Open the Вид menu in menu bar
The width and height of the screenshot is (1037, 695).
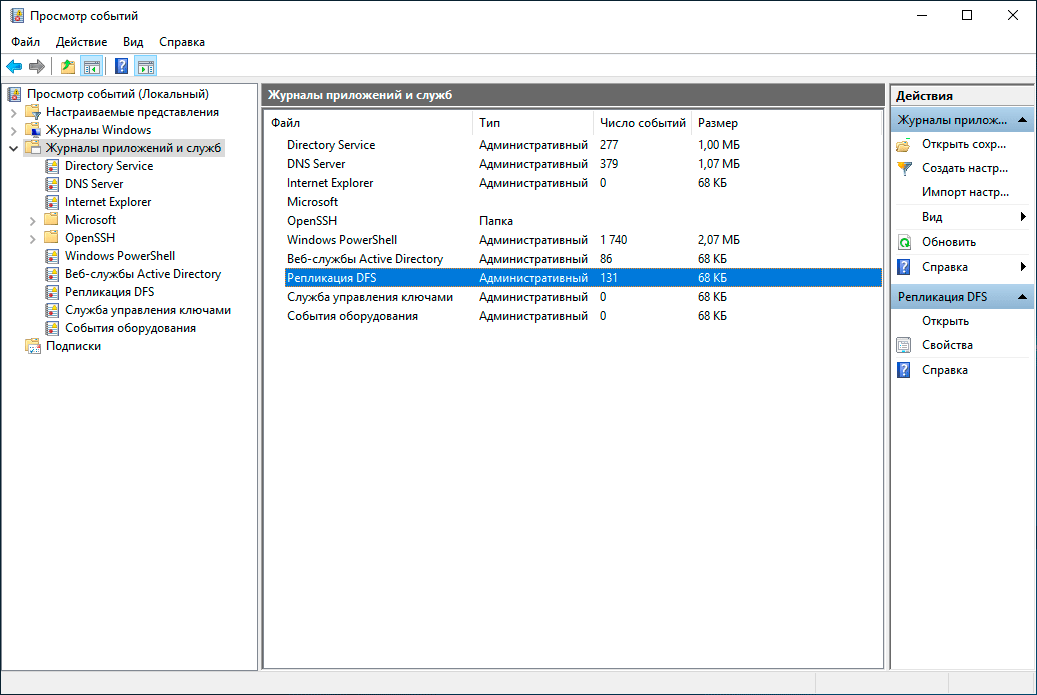coord(133,42)
